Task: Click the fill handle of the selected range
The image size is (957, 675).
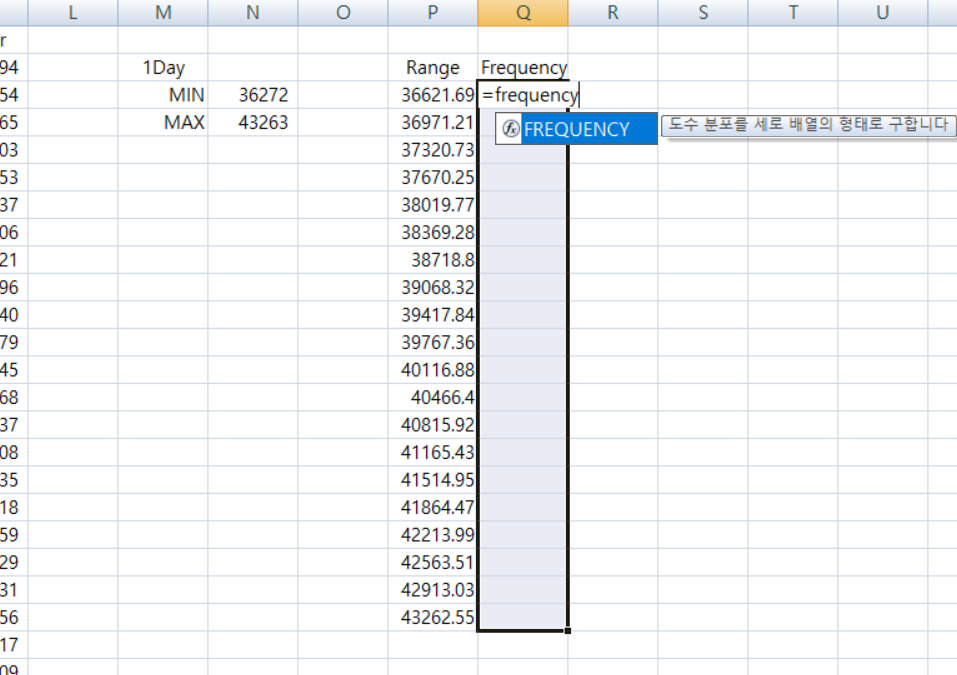Action: pyautogui.click(x=568, y=630)
